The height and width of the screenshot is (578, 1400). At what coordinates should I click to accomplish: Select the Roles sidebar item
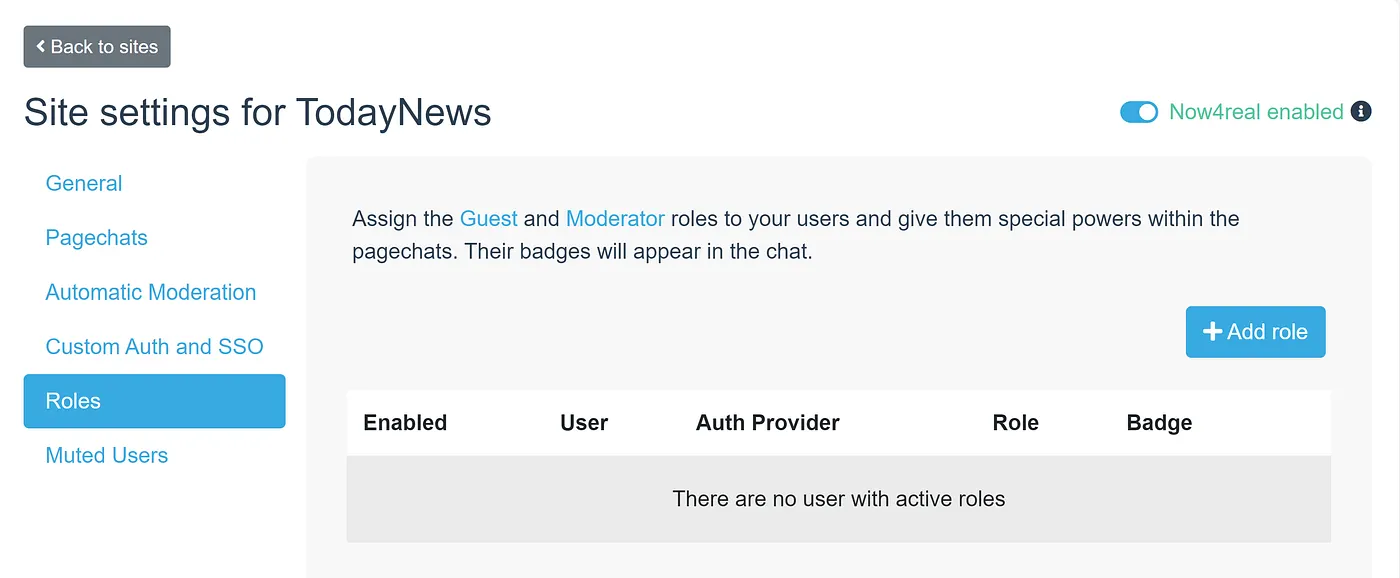tap(154, 401)
